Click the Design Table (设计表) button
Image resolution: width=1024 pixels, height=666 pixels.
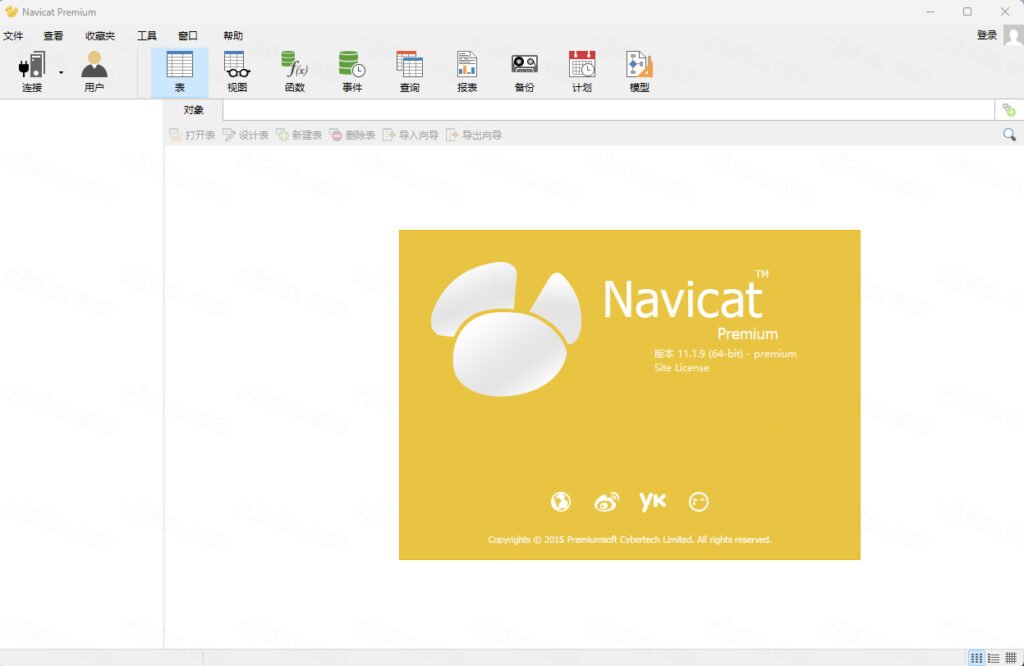coord(246,135)
